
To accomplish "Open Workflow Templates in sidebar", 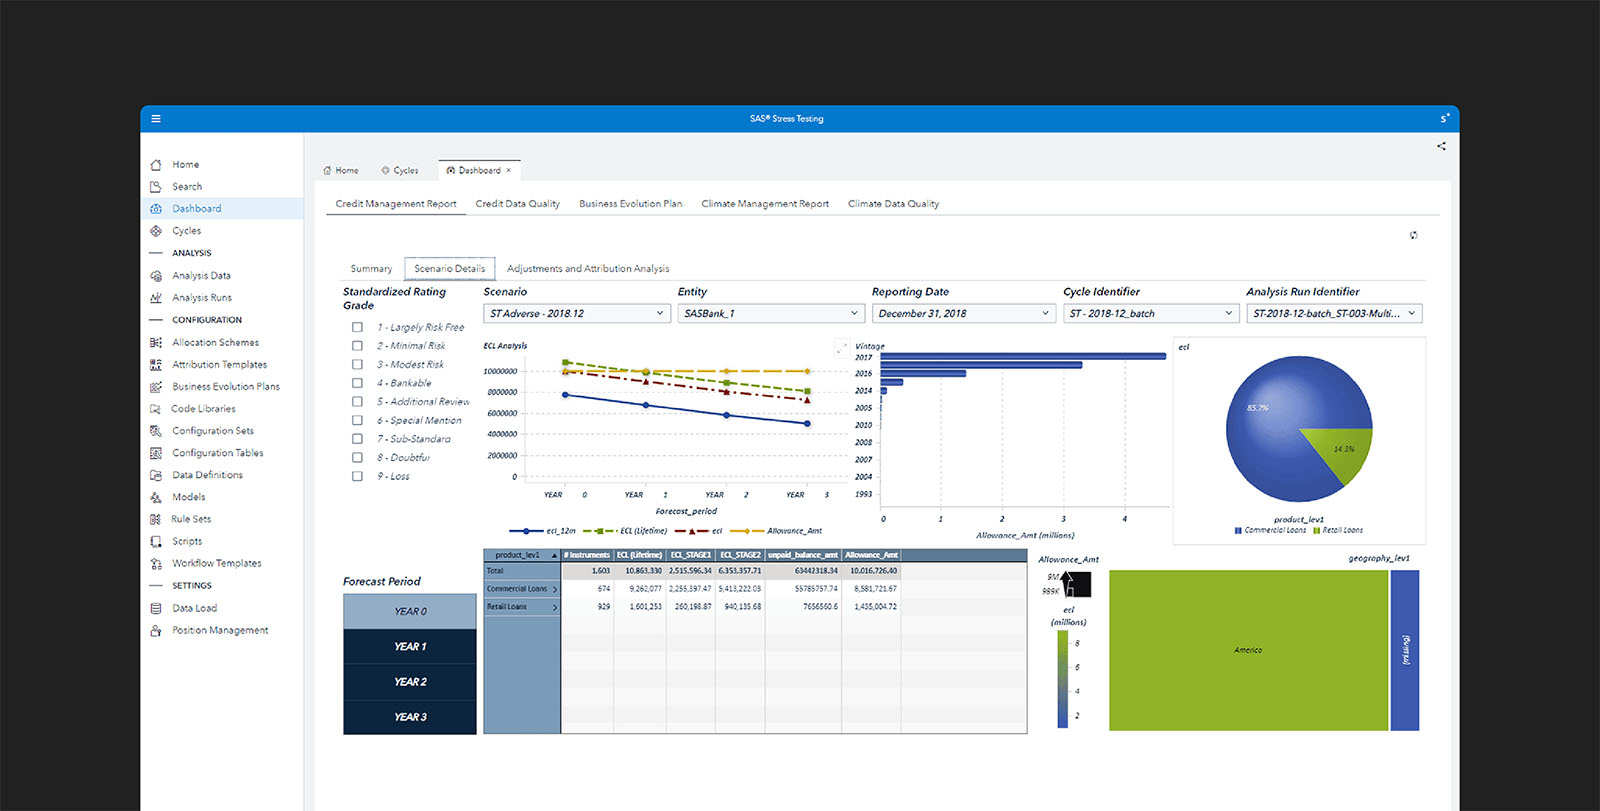I will pos(217,564).
